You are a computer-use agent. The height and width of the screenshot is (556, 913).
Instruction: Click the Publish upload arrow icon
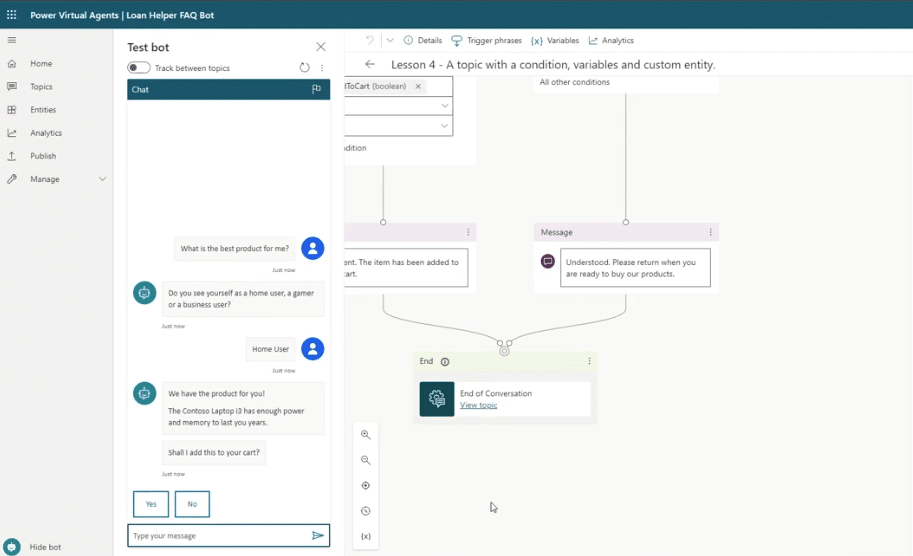coord(12,156)
